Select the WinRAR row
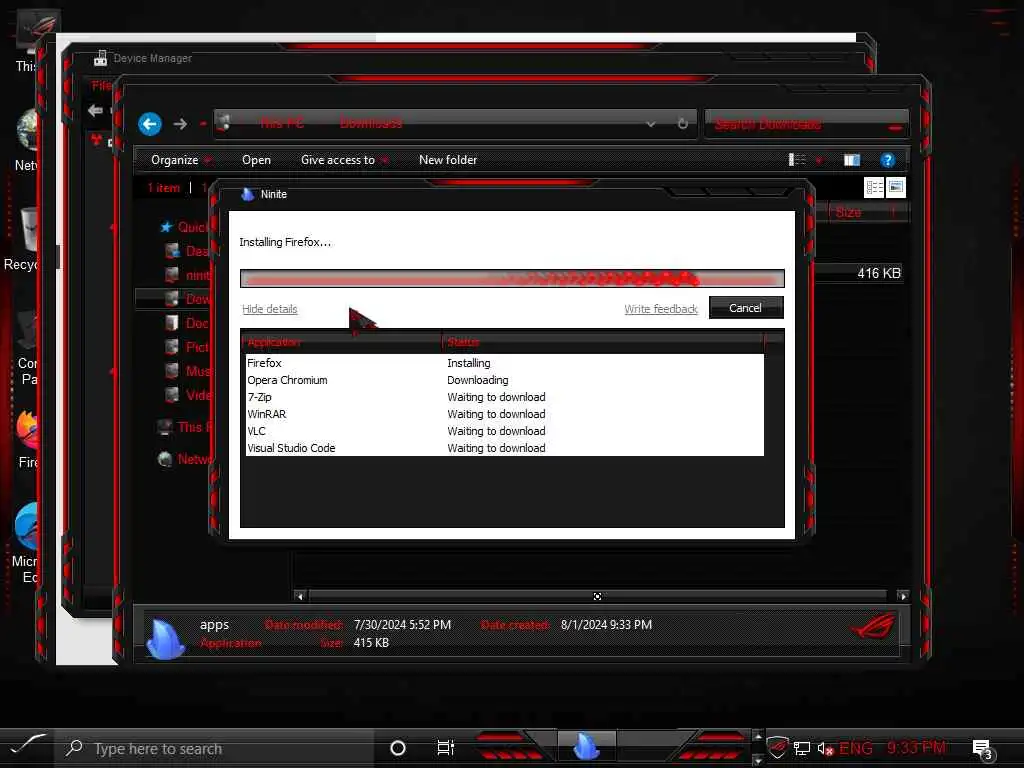The width and height of the screenshot is (1024, 768). pyautogui.click(x=504, y=414)
